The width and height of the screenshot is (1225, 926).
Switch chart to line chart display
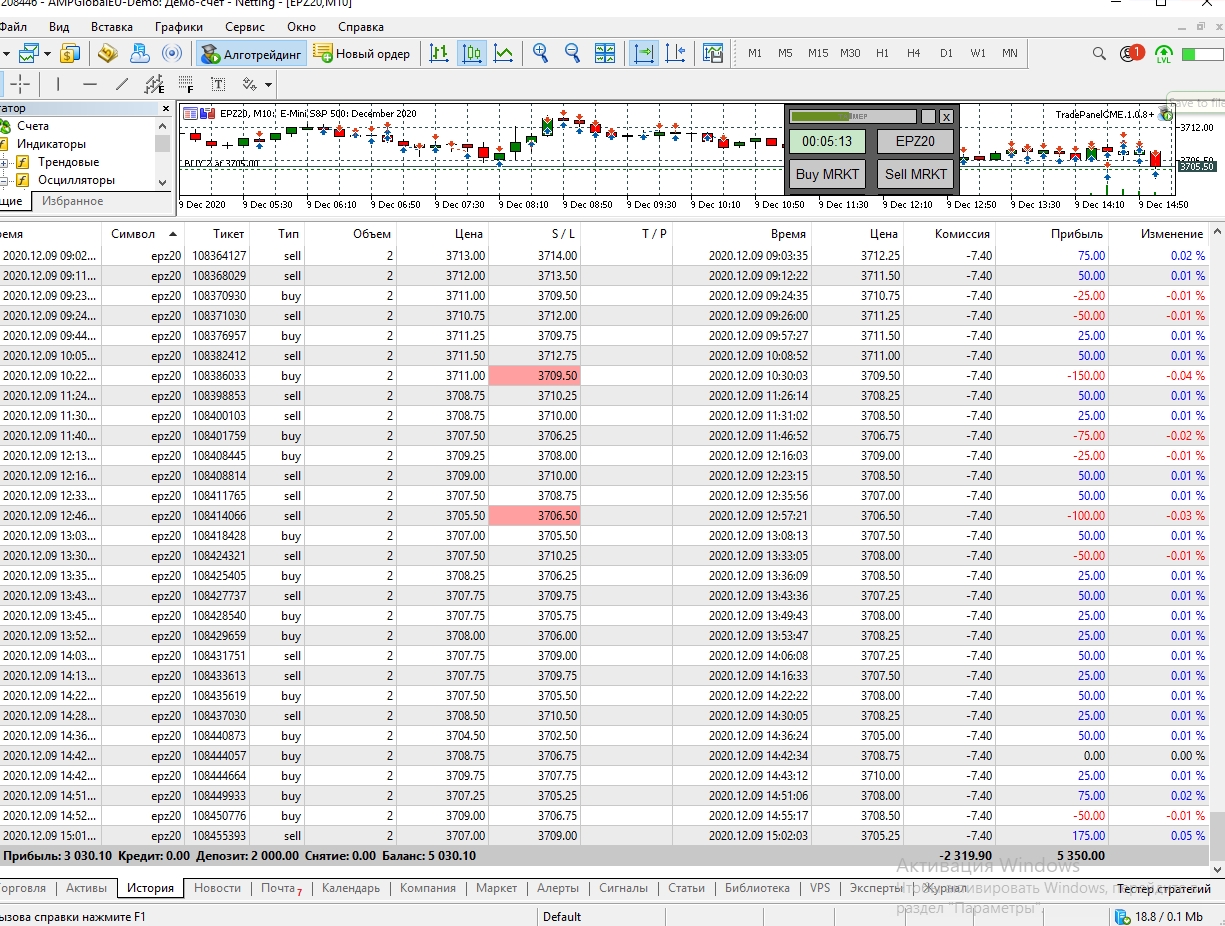[x=503, y=53]
